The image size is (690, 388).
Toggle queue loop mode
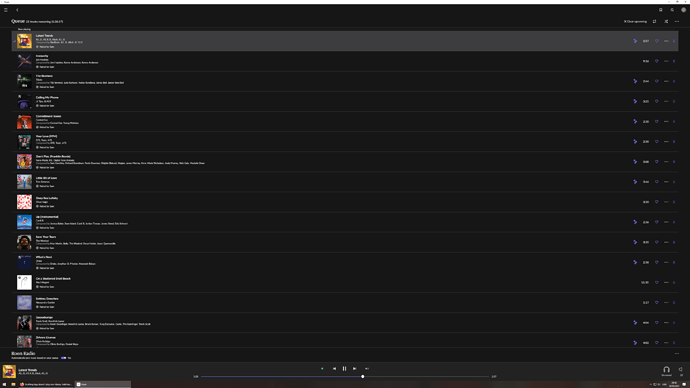[x=654, y=21]
